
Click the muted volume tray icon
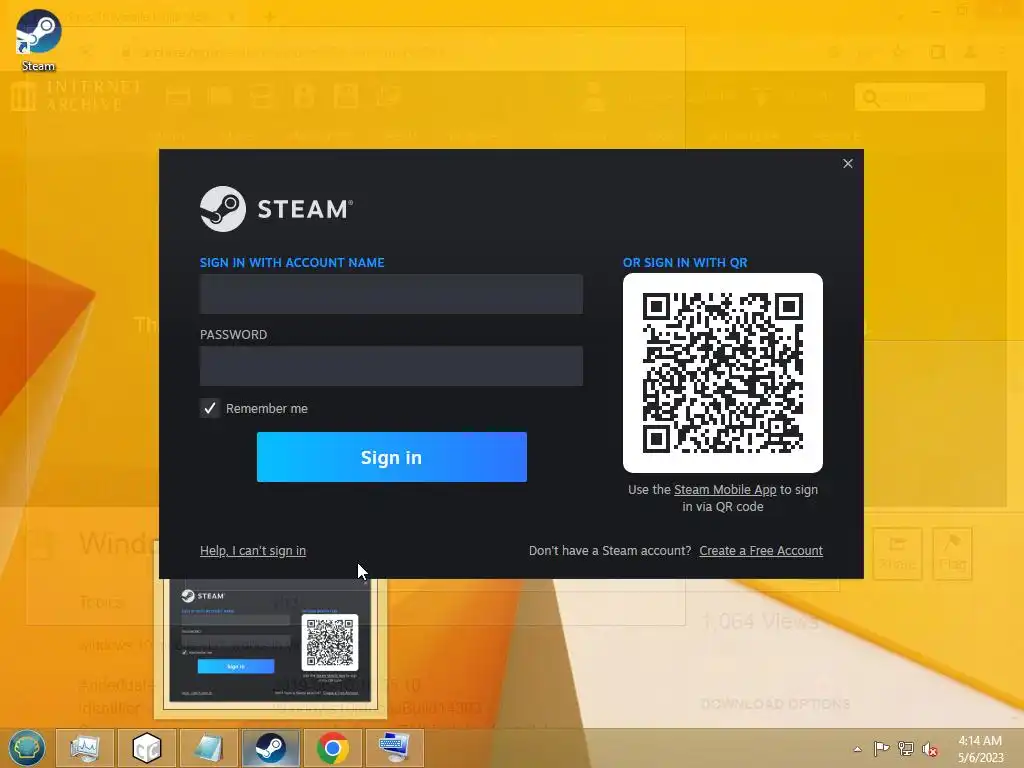pos(930,749)
